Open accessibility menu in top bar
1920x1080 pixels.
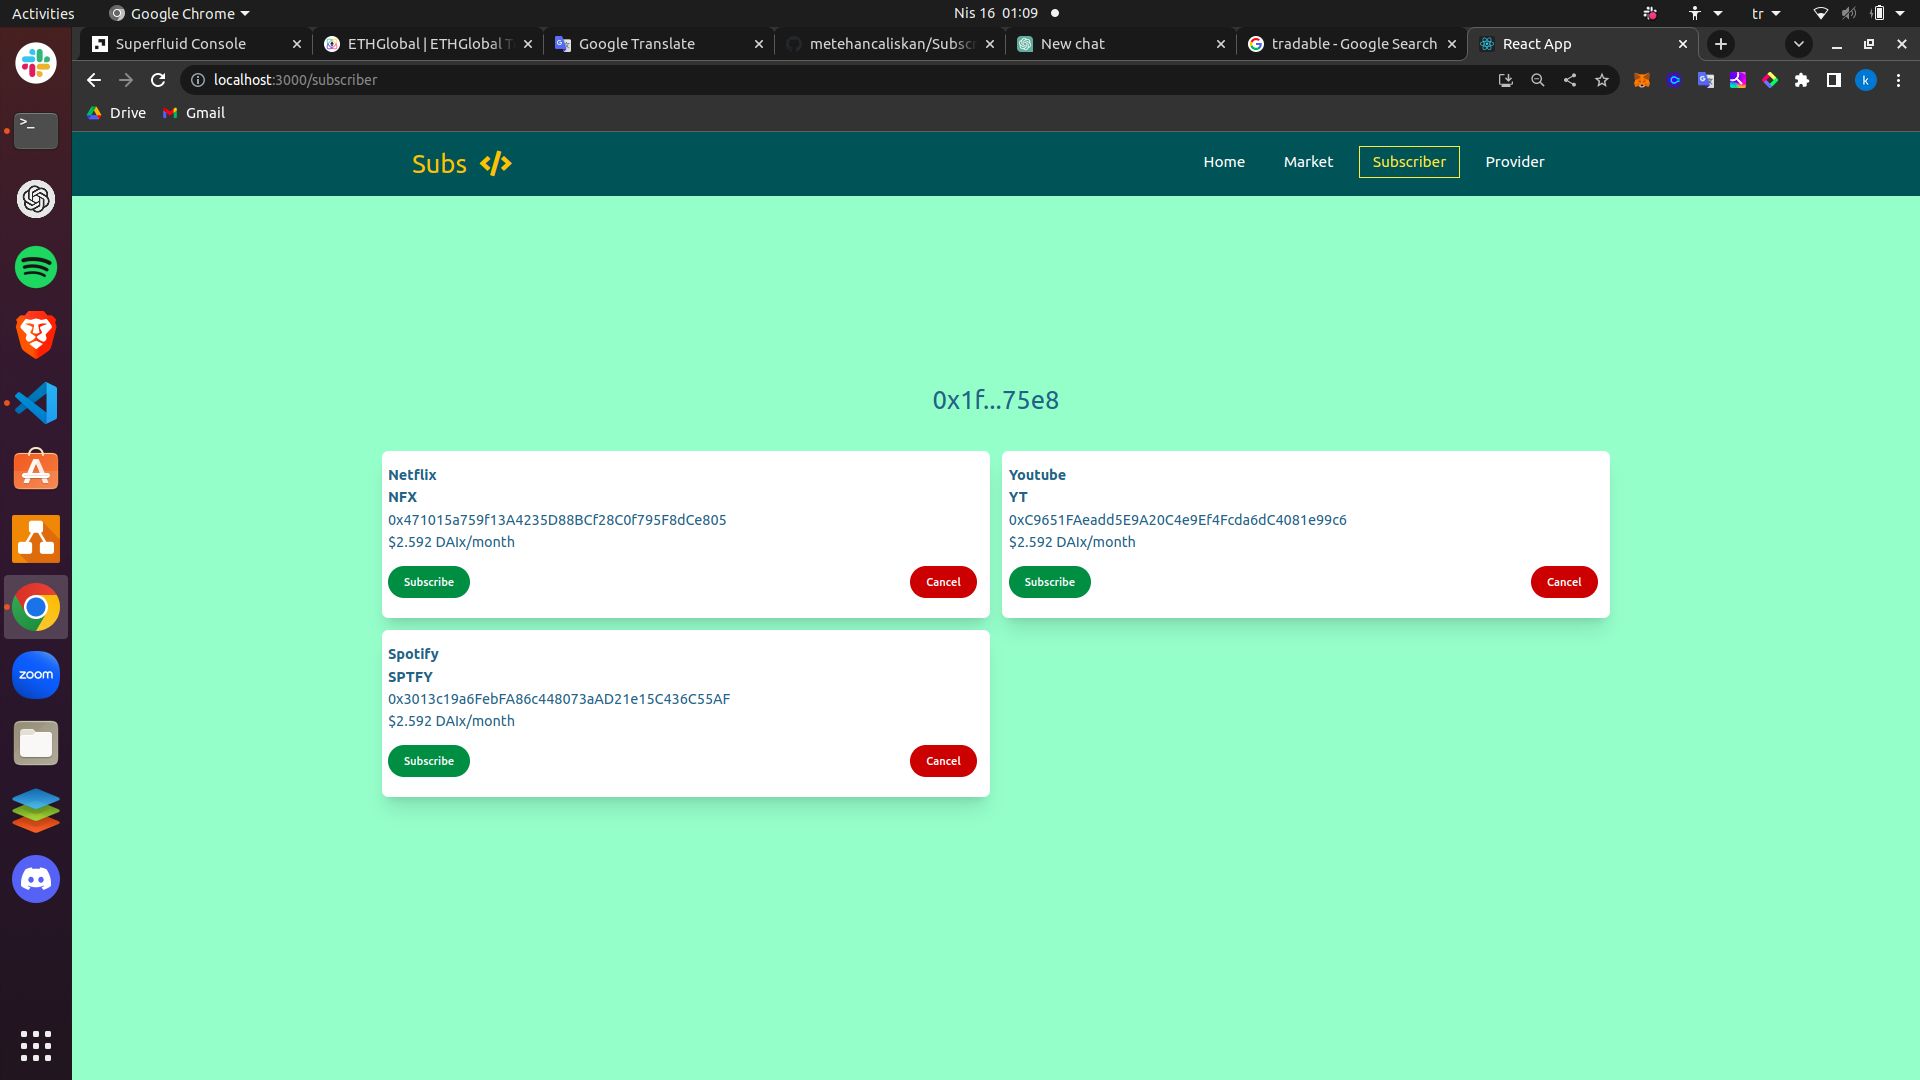(1704, 13)
